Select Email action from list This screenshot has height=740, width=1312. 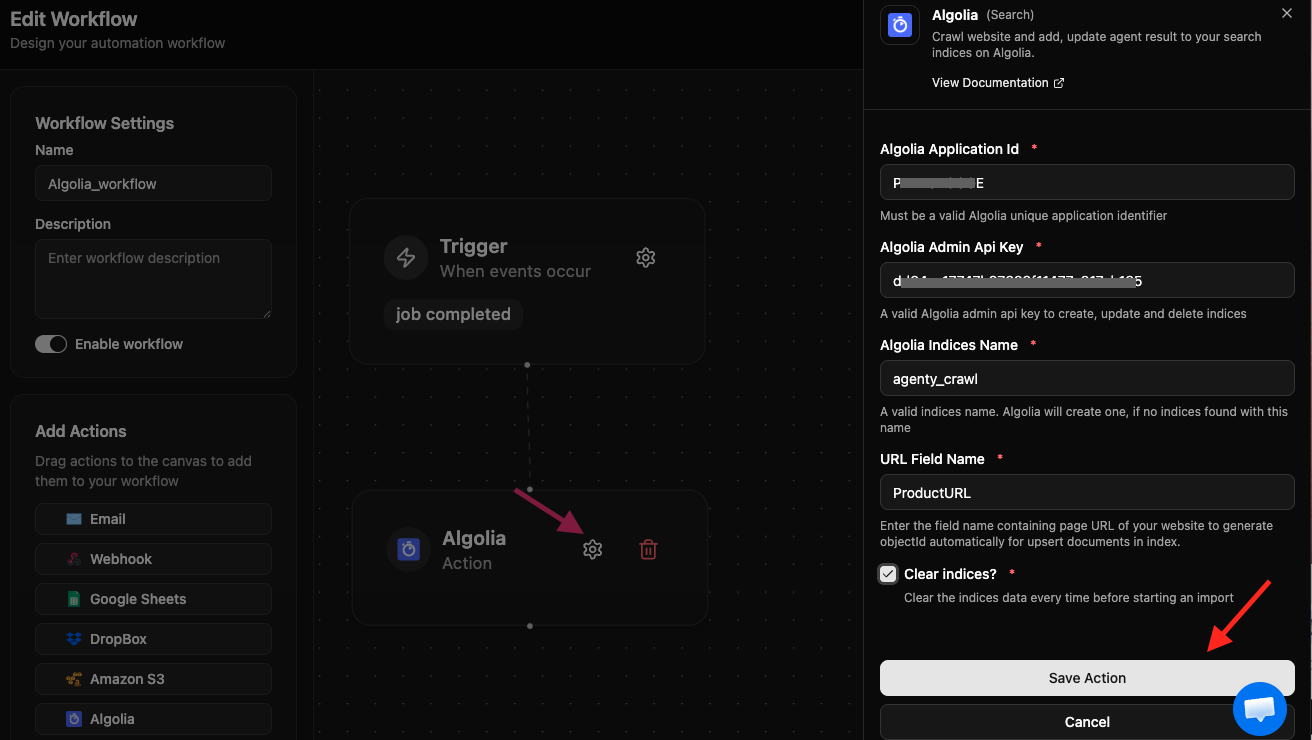click(x=153, y=519)
